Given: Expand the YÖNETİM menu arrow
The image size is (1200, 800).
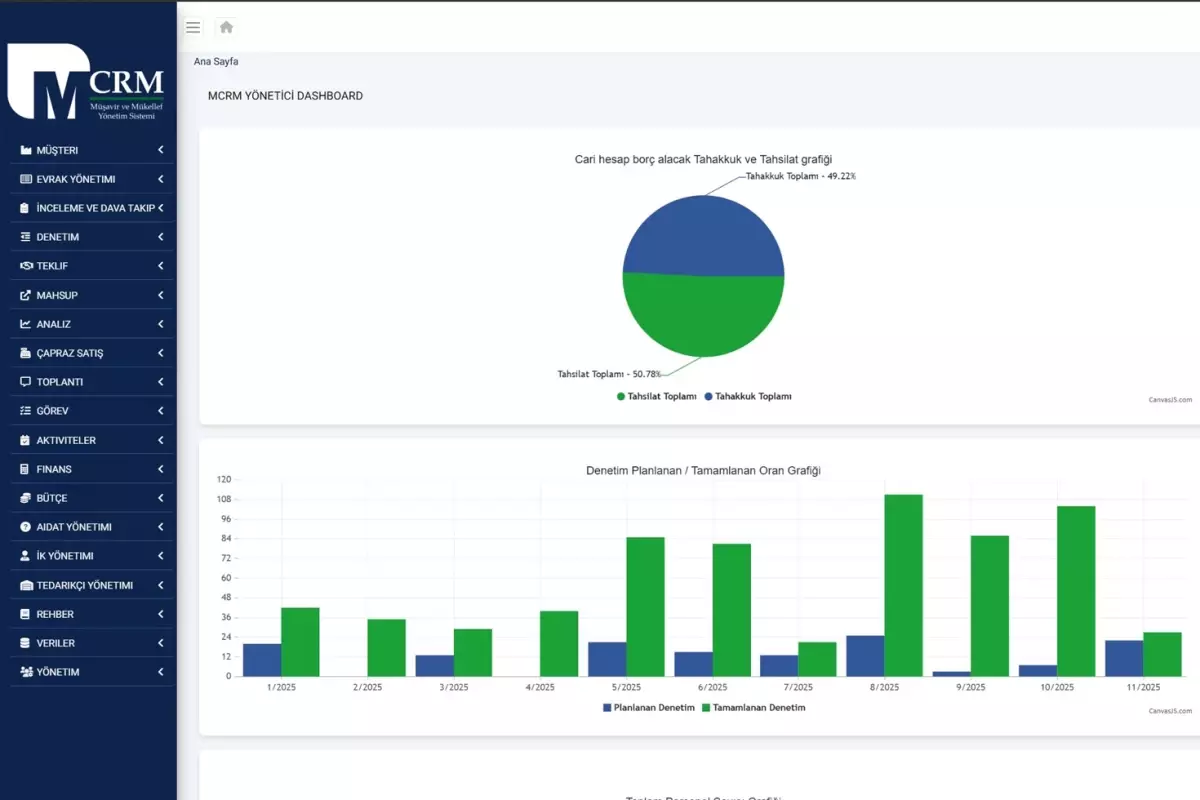Looking at the screenshot, I should [x=161, y=672].
